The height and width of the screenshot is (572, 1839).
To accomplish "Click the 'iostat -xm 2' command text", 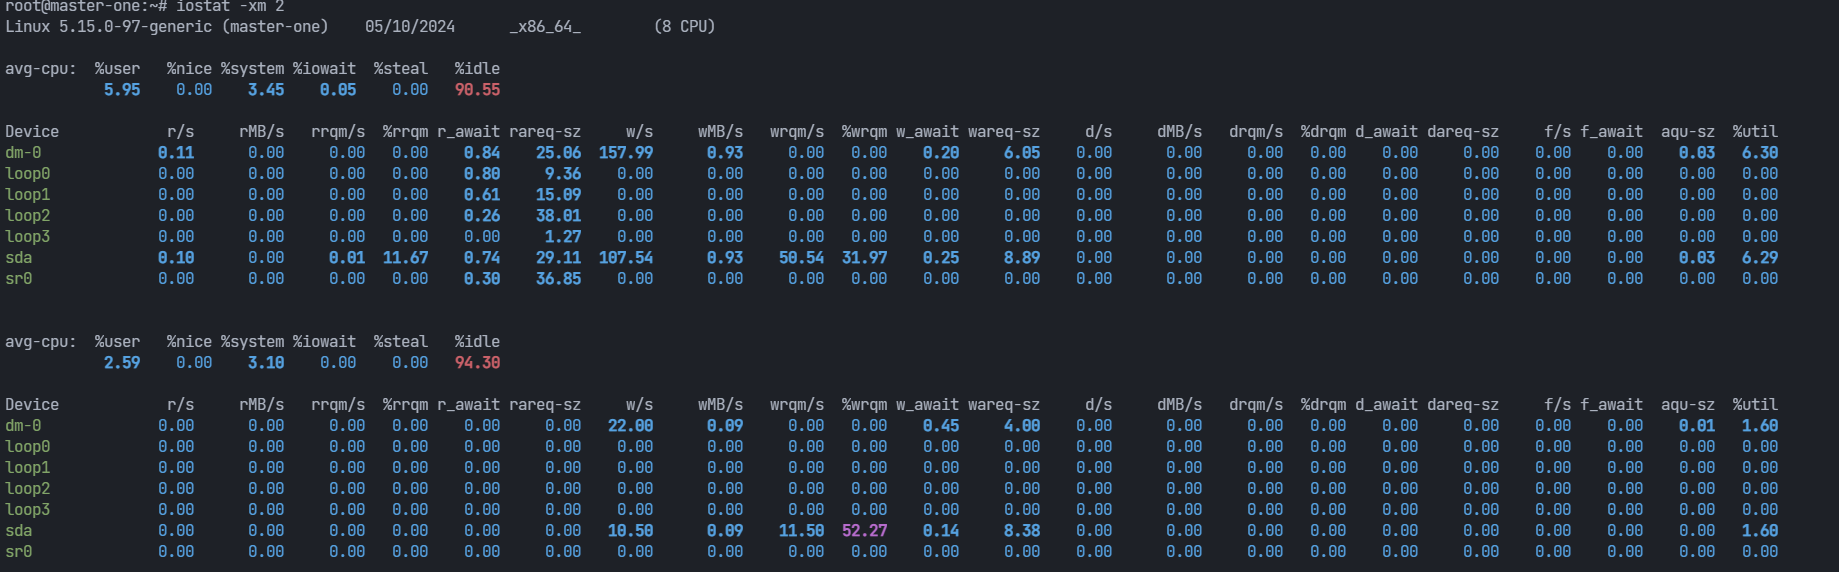I will pos(230,5).
